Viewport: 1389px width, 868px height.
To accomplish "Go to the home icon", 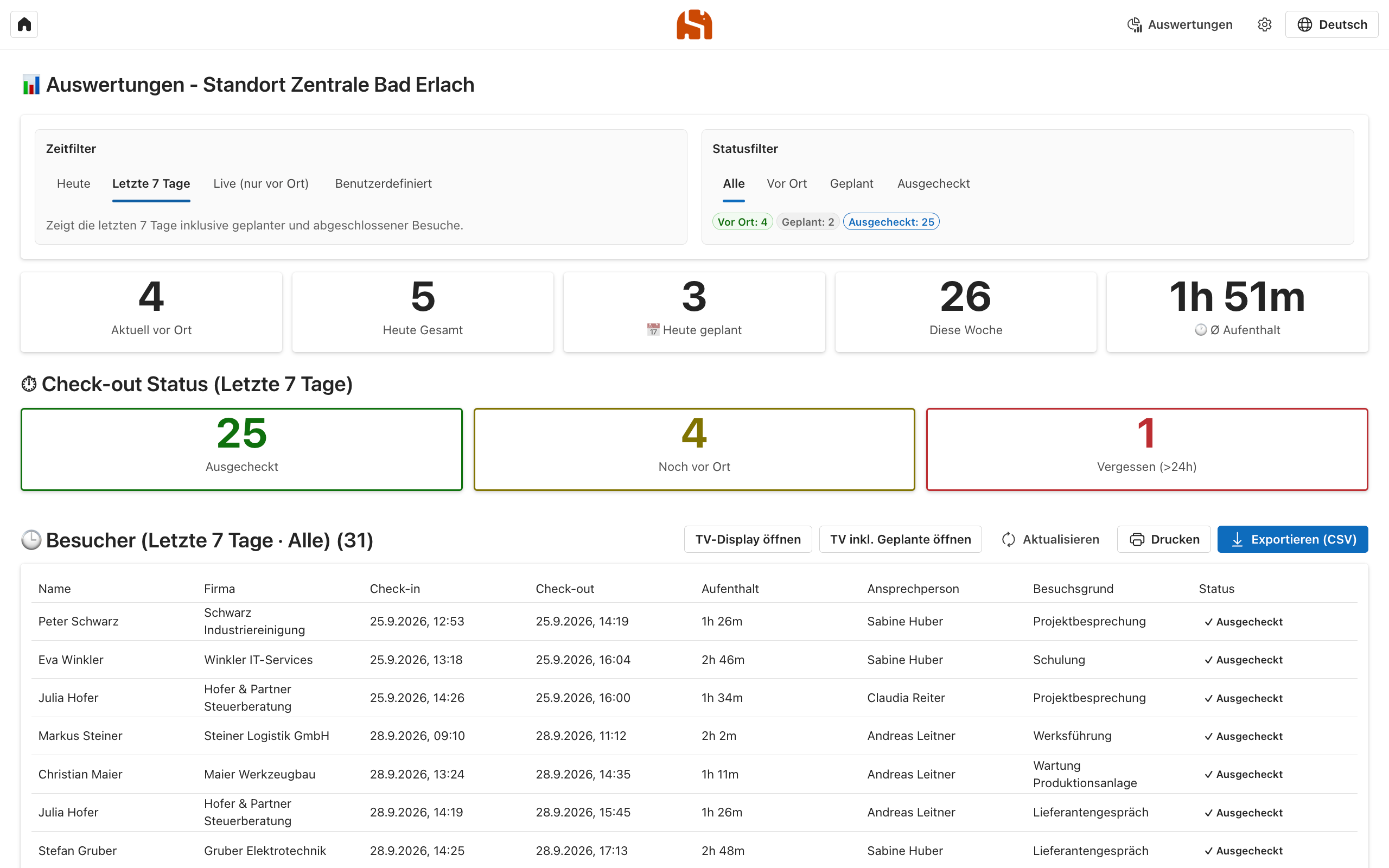I will pyautogui.click(x=24, y=24).
